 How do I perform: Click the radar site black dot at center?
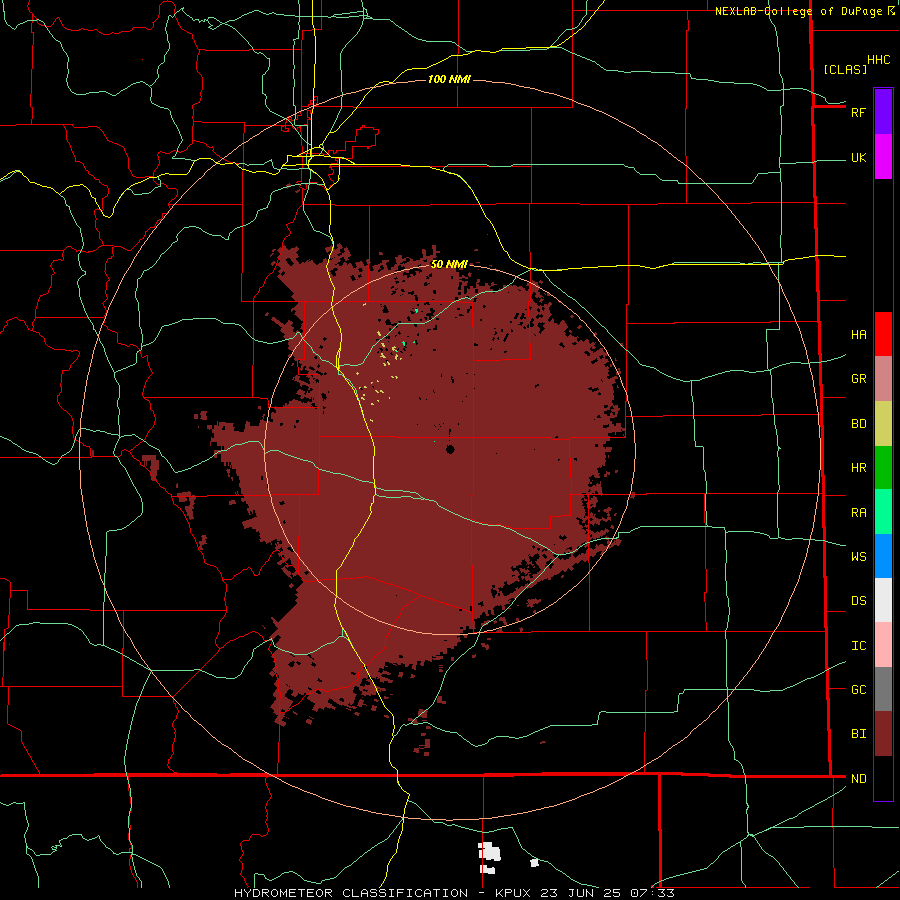coord(450,449)
